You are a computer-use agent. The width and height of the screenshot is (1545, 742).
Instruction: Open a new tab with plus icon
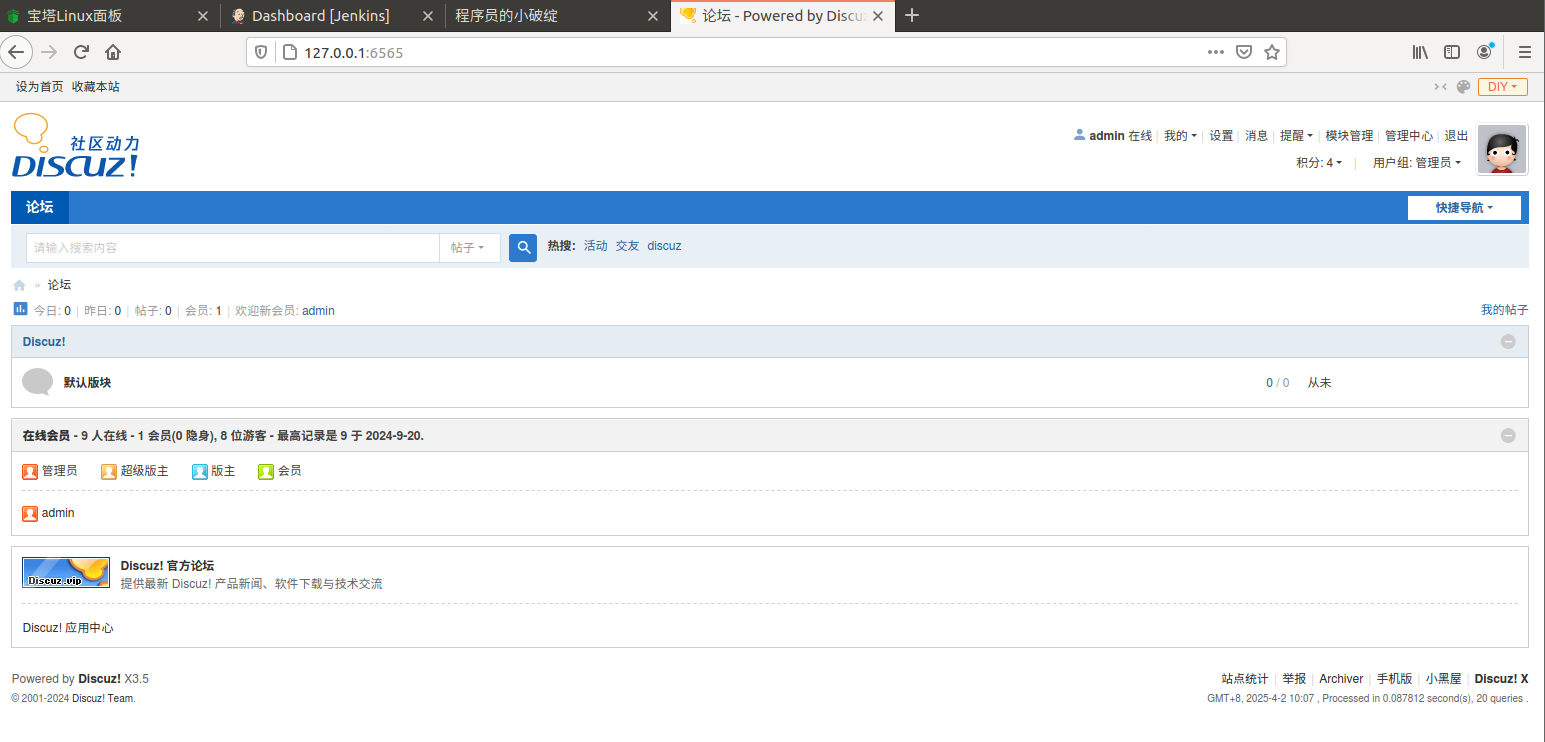click(911, 15)
